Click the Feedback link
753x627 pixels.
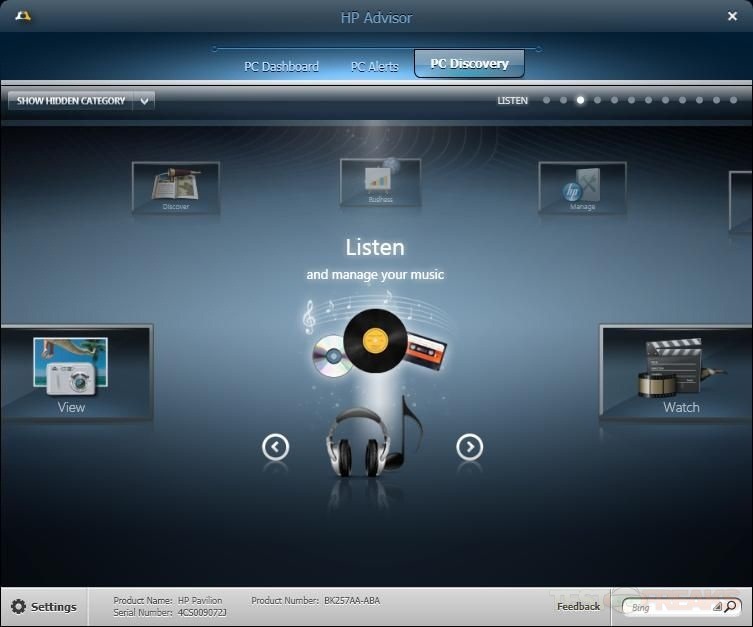578,606
